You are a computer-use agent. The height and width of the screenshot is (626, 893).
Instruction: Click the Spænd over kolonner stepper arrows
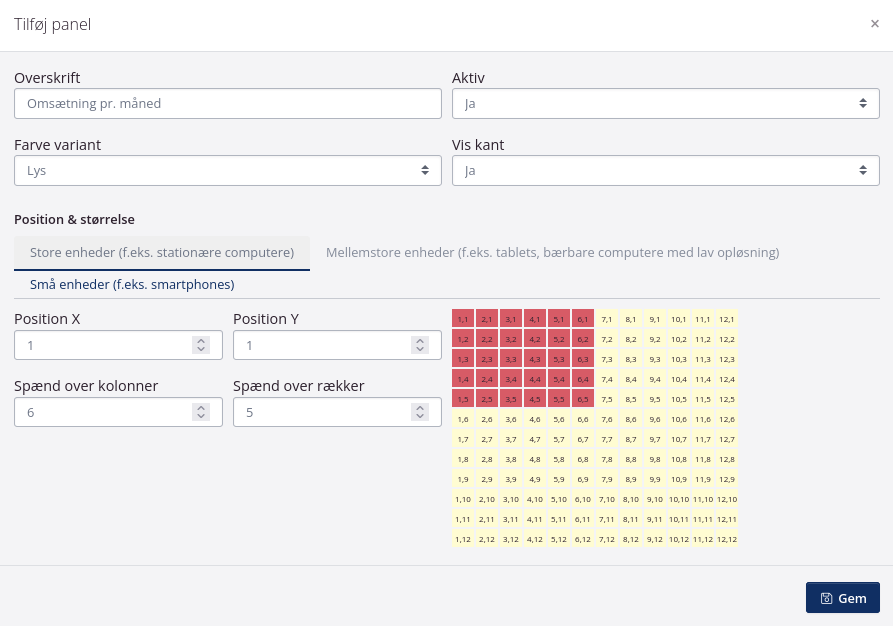point(201,412)
